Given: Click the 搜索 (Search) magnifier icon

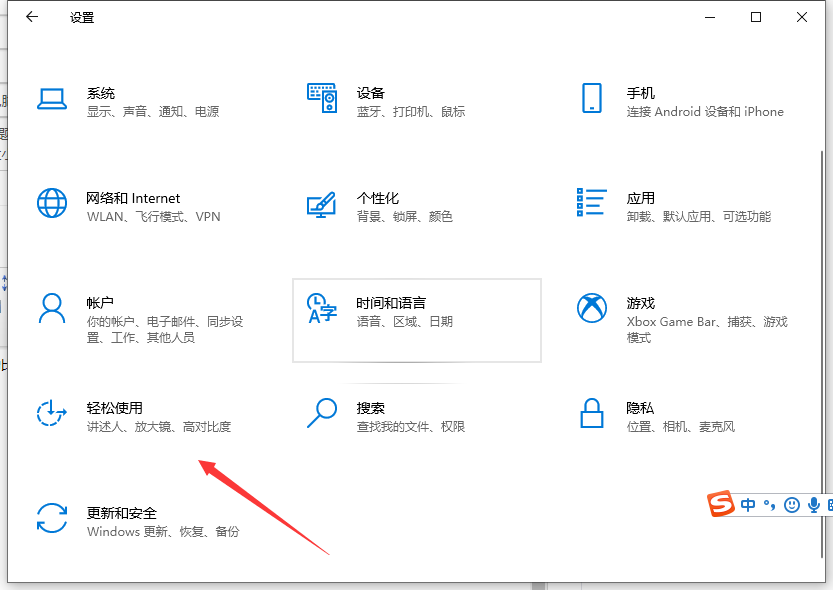Looking at the screenshot, I should coord(322,412).
